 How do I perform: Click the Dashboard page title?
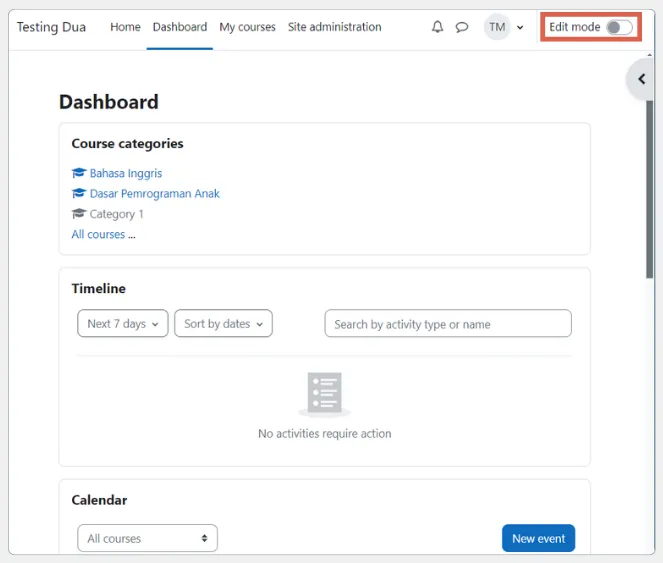tap(109, 102)
